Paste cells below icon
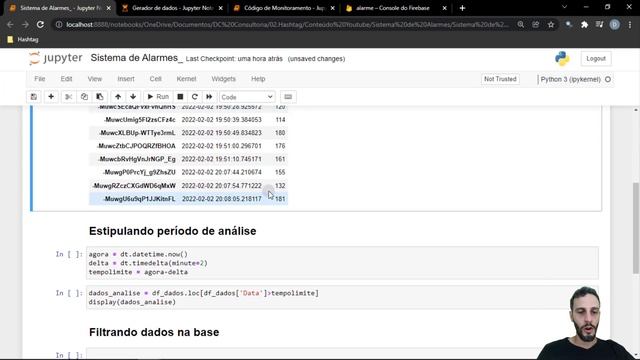 coord(100,97)
